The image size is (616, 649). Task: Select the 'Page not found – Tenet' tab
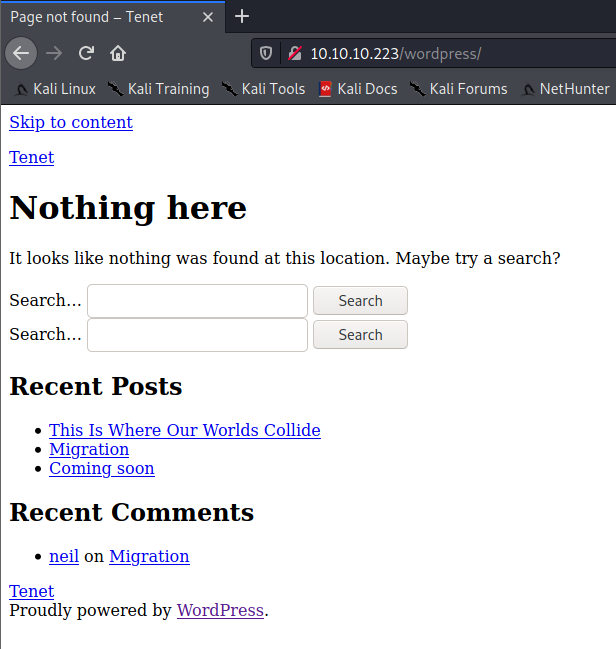coord(113,17)
